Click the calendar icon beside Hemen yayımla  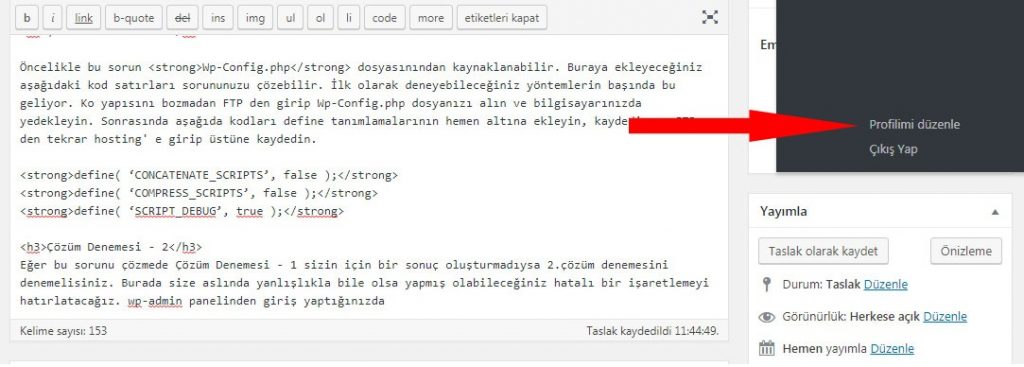[767, 348]
